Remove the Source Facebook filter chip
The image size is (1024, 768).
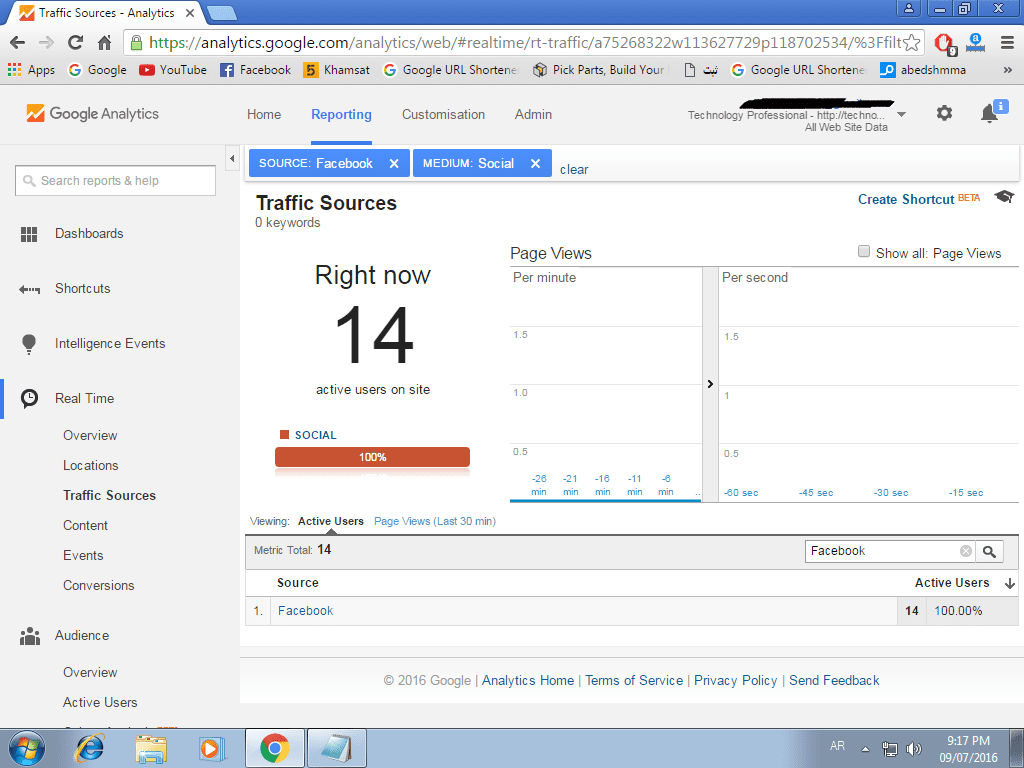coord(394,164)
